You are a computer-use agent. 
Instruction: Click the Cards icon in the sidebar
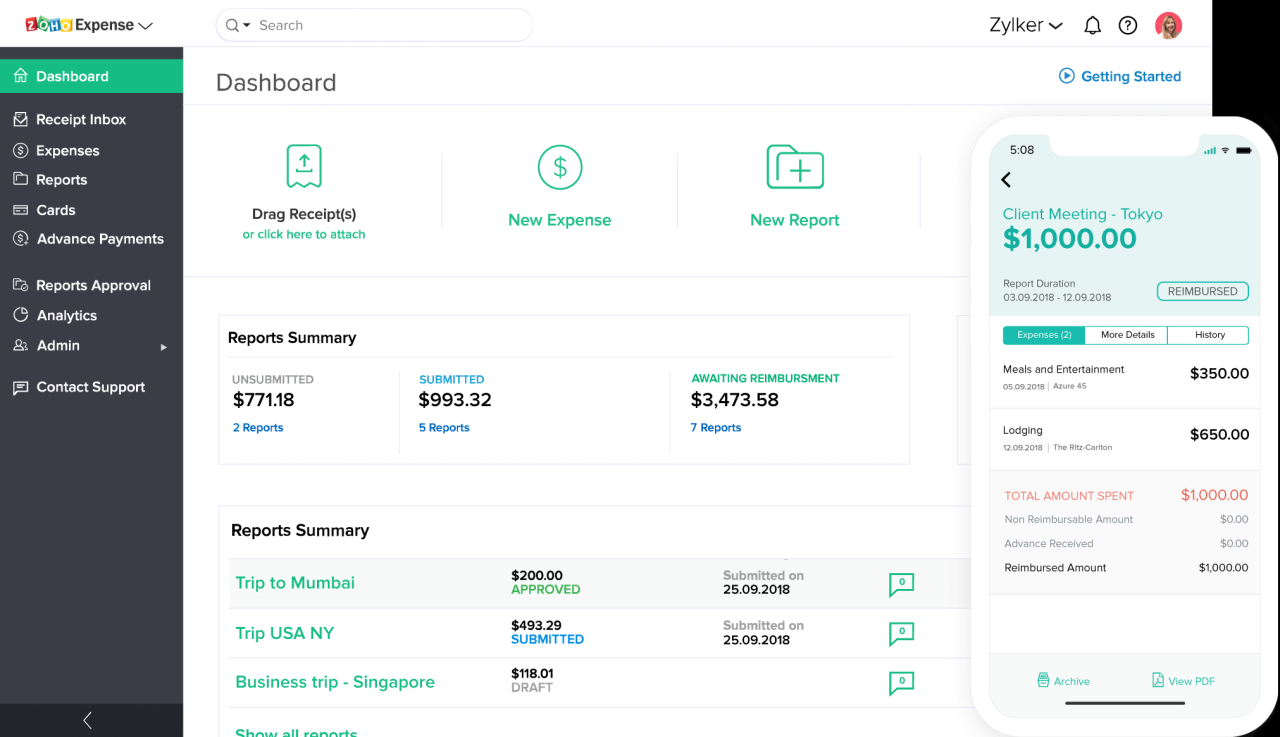pyautogui.click(x=22, y=209)
